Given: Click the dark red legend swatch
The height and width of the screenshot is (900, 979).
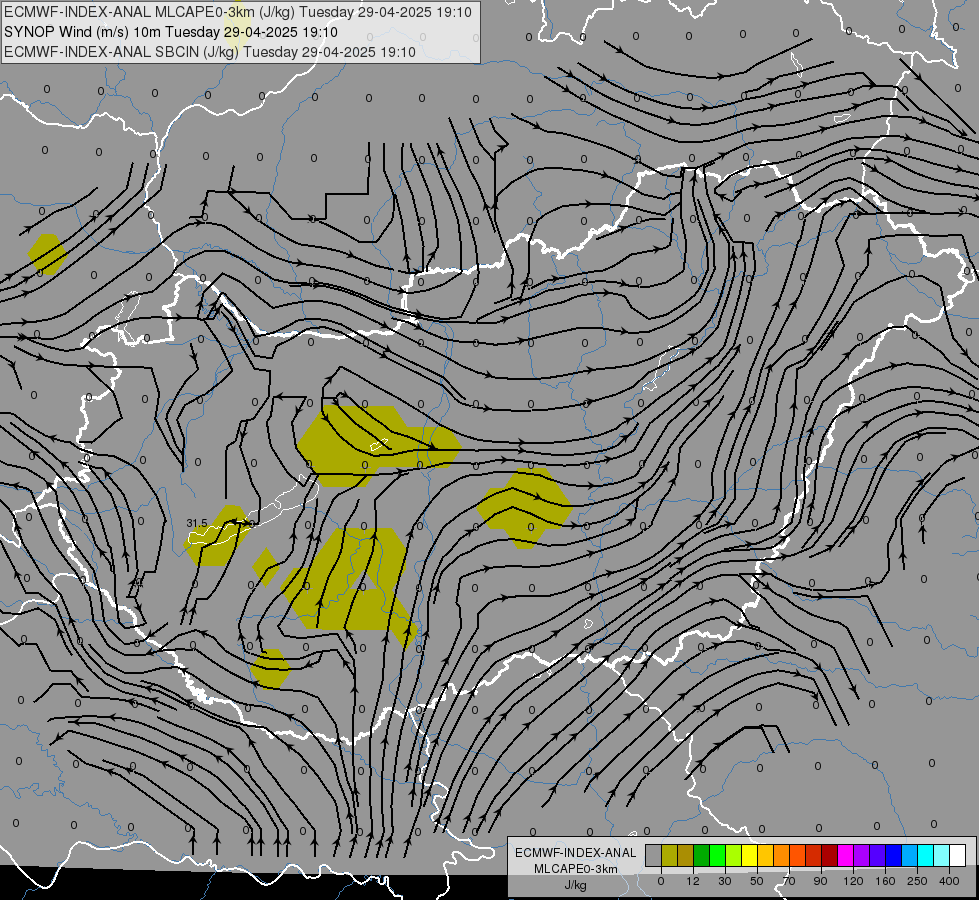Looking at the screenshot, I should click(x=830, y=855).
